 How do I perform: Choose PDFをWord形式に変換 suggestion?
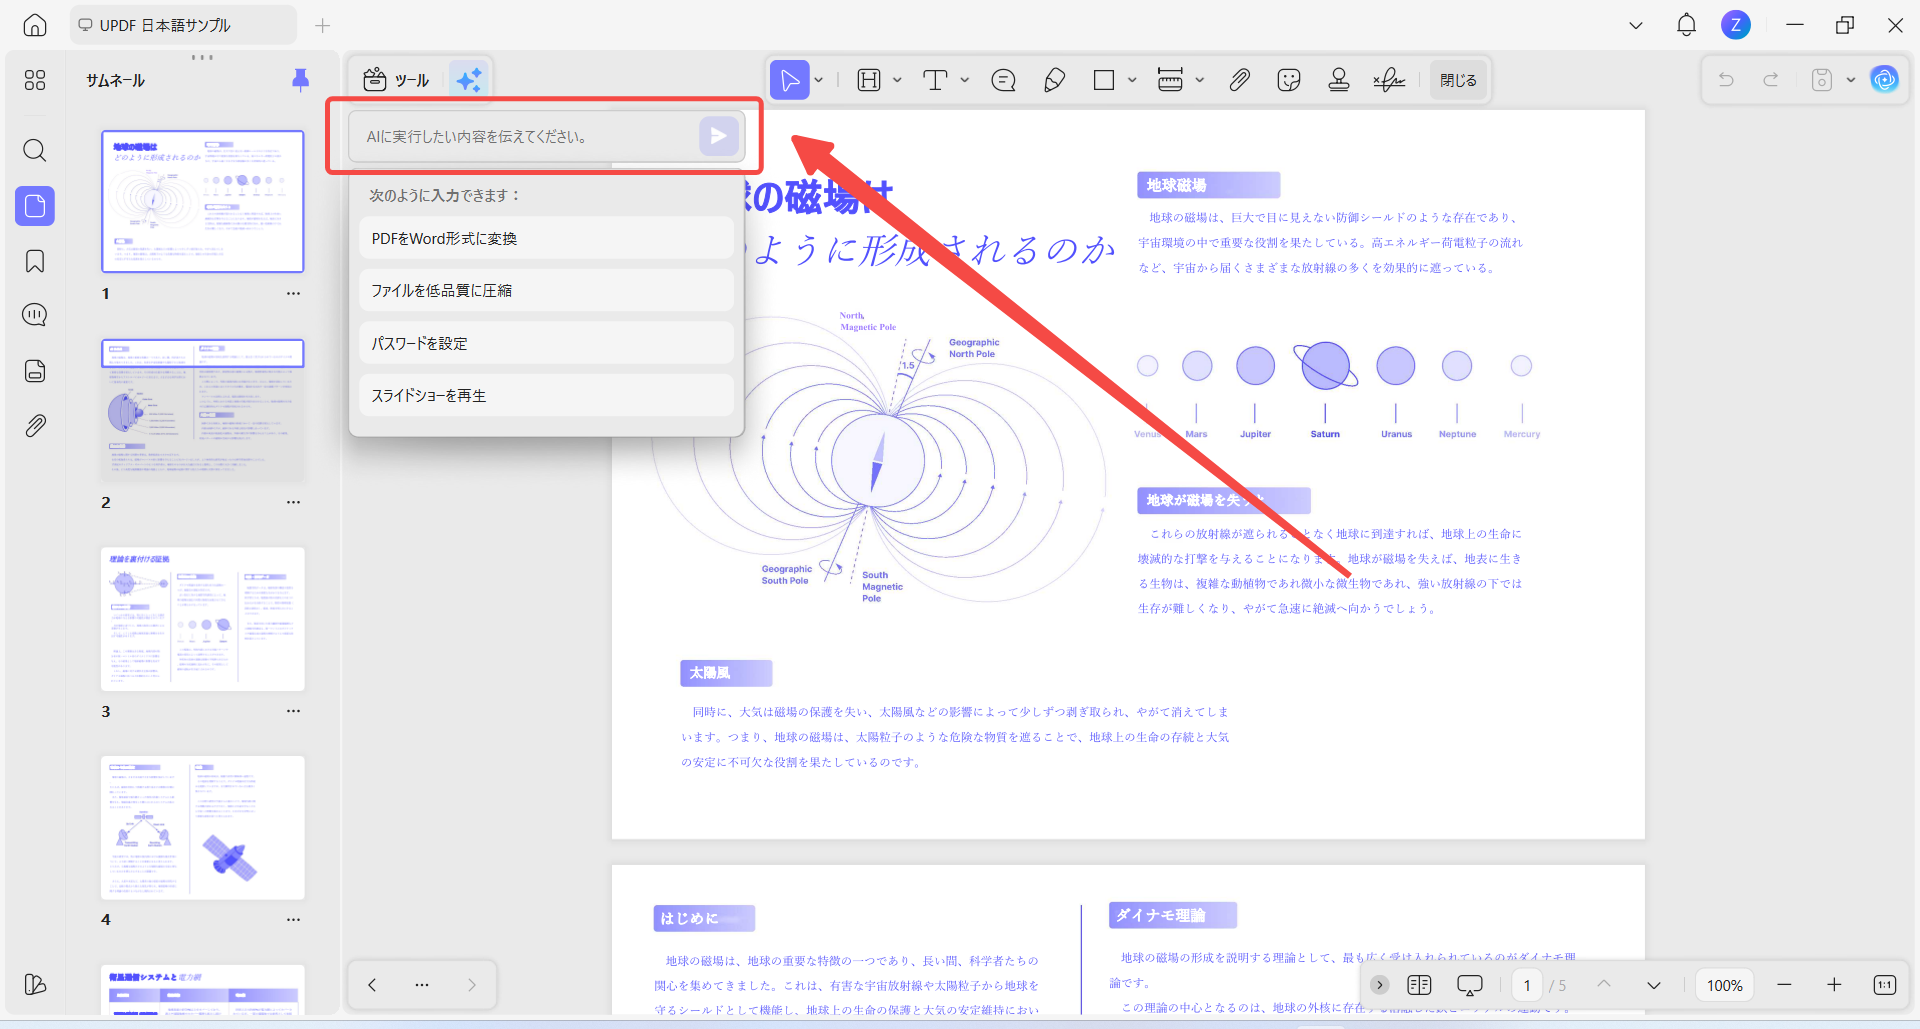[x=546, y=239]
